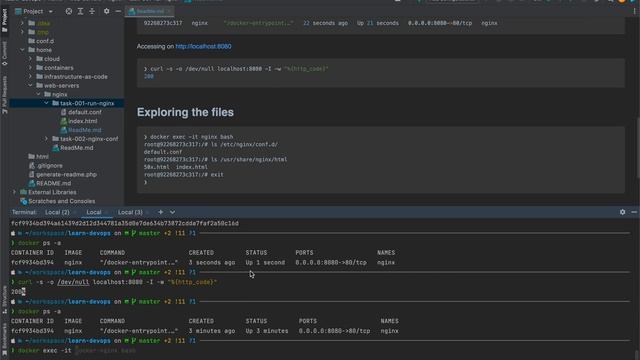Click the Select Opened File locate icon

(x=69, y=11)
